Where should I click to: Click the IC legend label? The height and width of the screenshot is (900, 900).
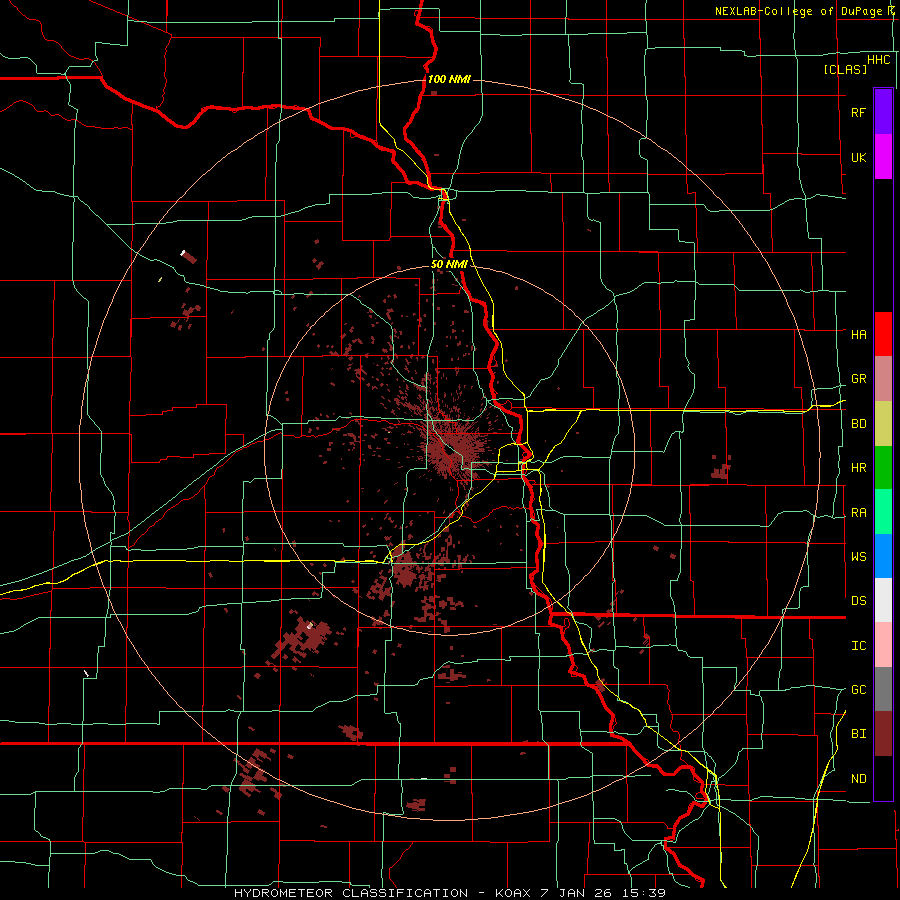(x=858, y=646)
